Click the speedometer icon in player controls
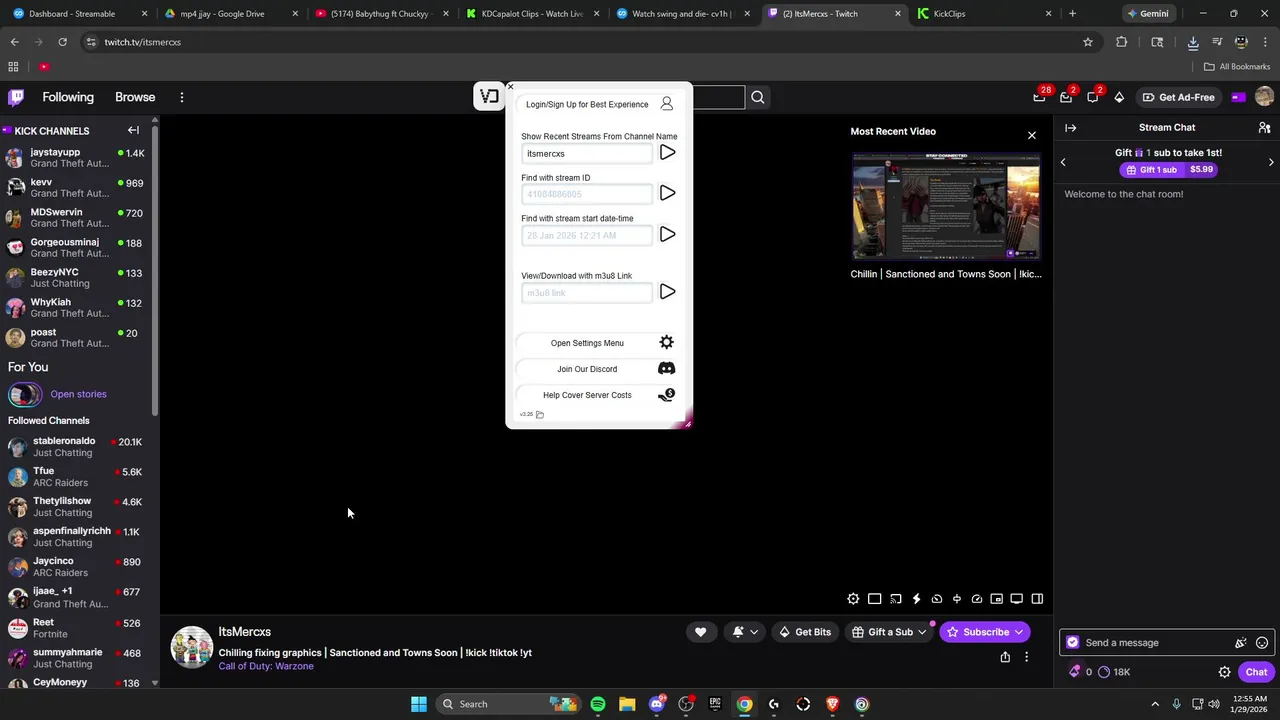 pos(977,599)
